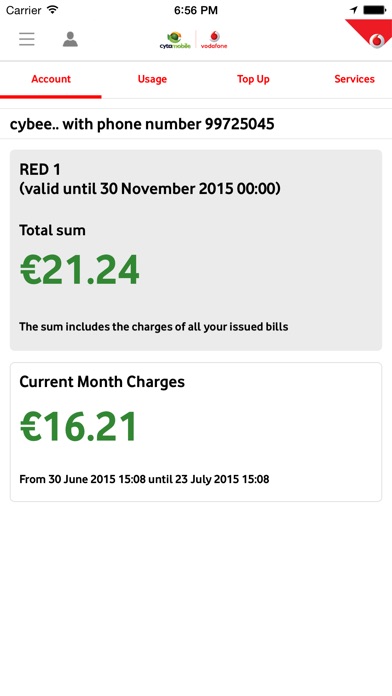Viewport: 392px width, 696px height.
Task: Tap the battery indicator icon
Action: coord(375,10)
